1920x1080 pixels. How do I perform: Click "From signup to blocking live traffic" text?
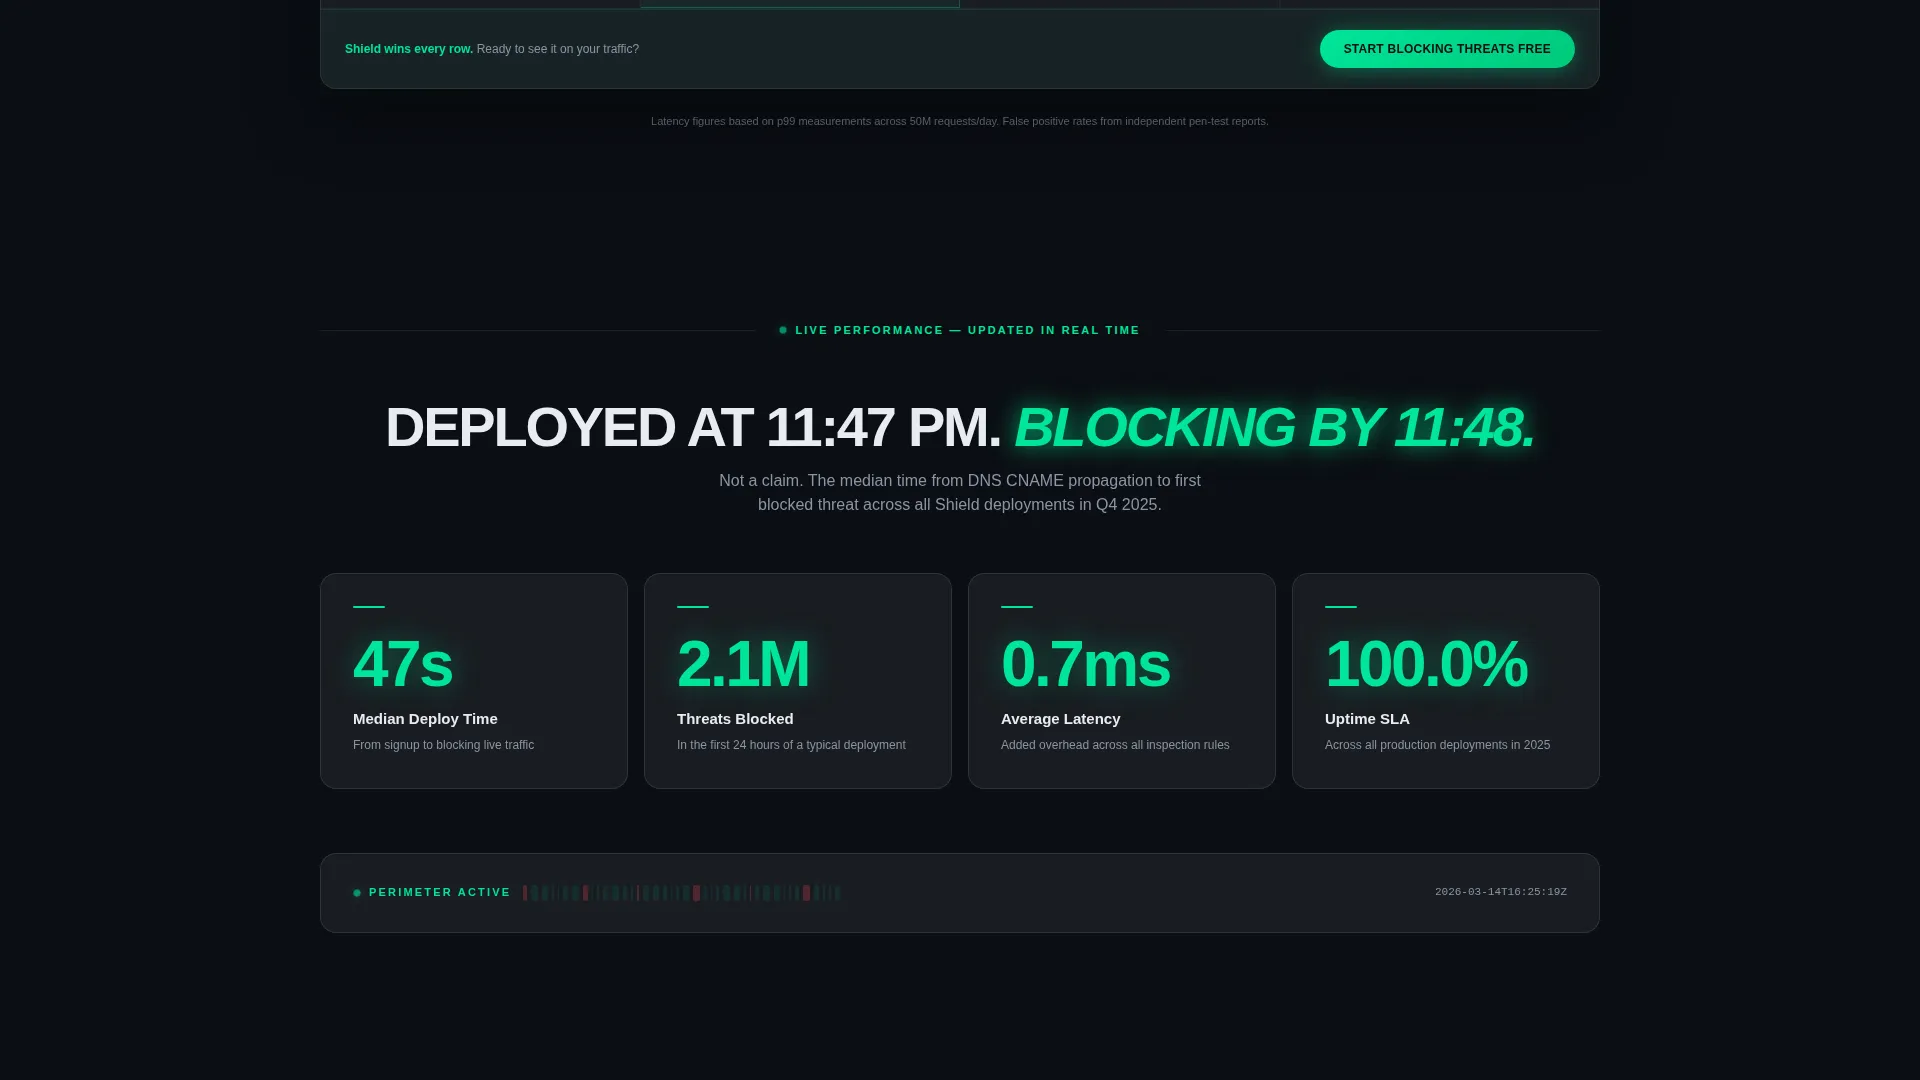443,745
